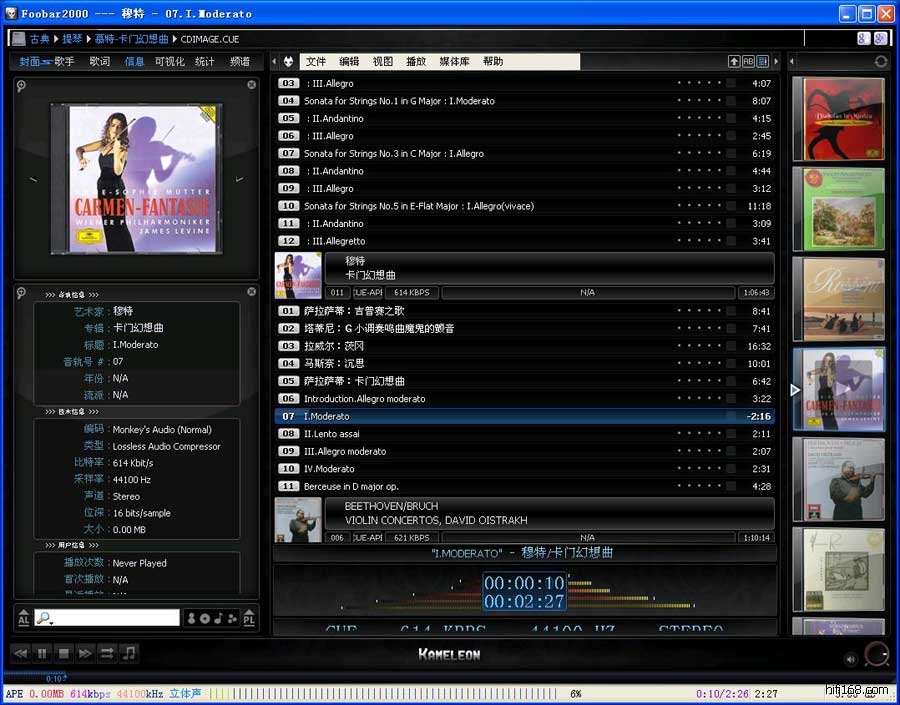The image size is (900, 705).
Task: Close the album cover panel
Action: pyautogui.click(x=251, y=85)
